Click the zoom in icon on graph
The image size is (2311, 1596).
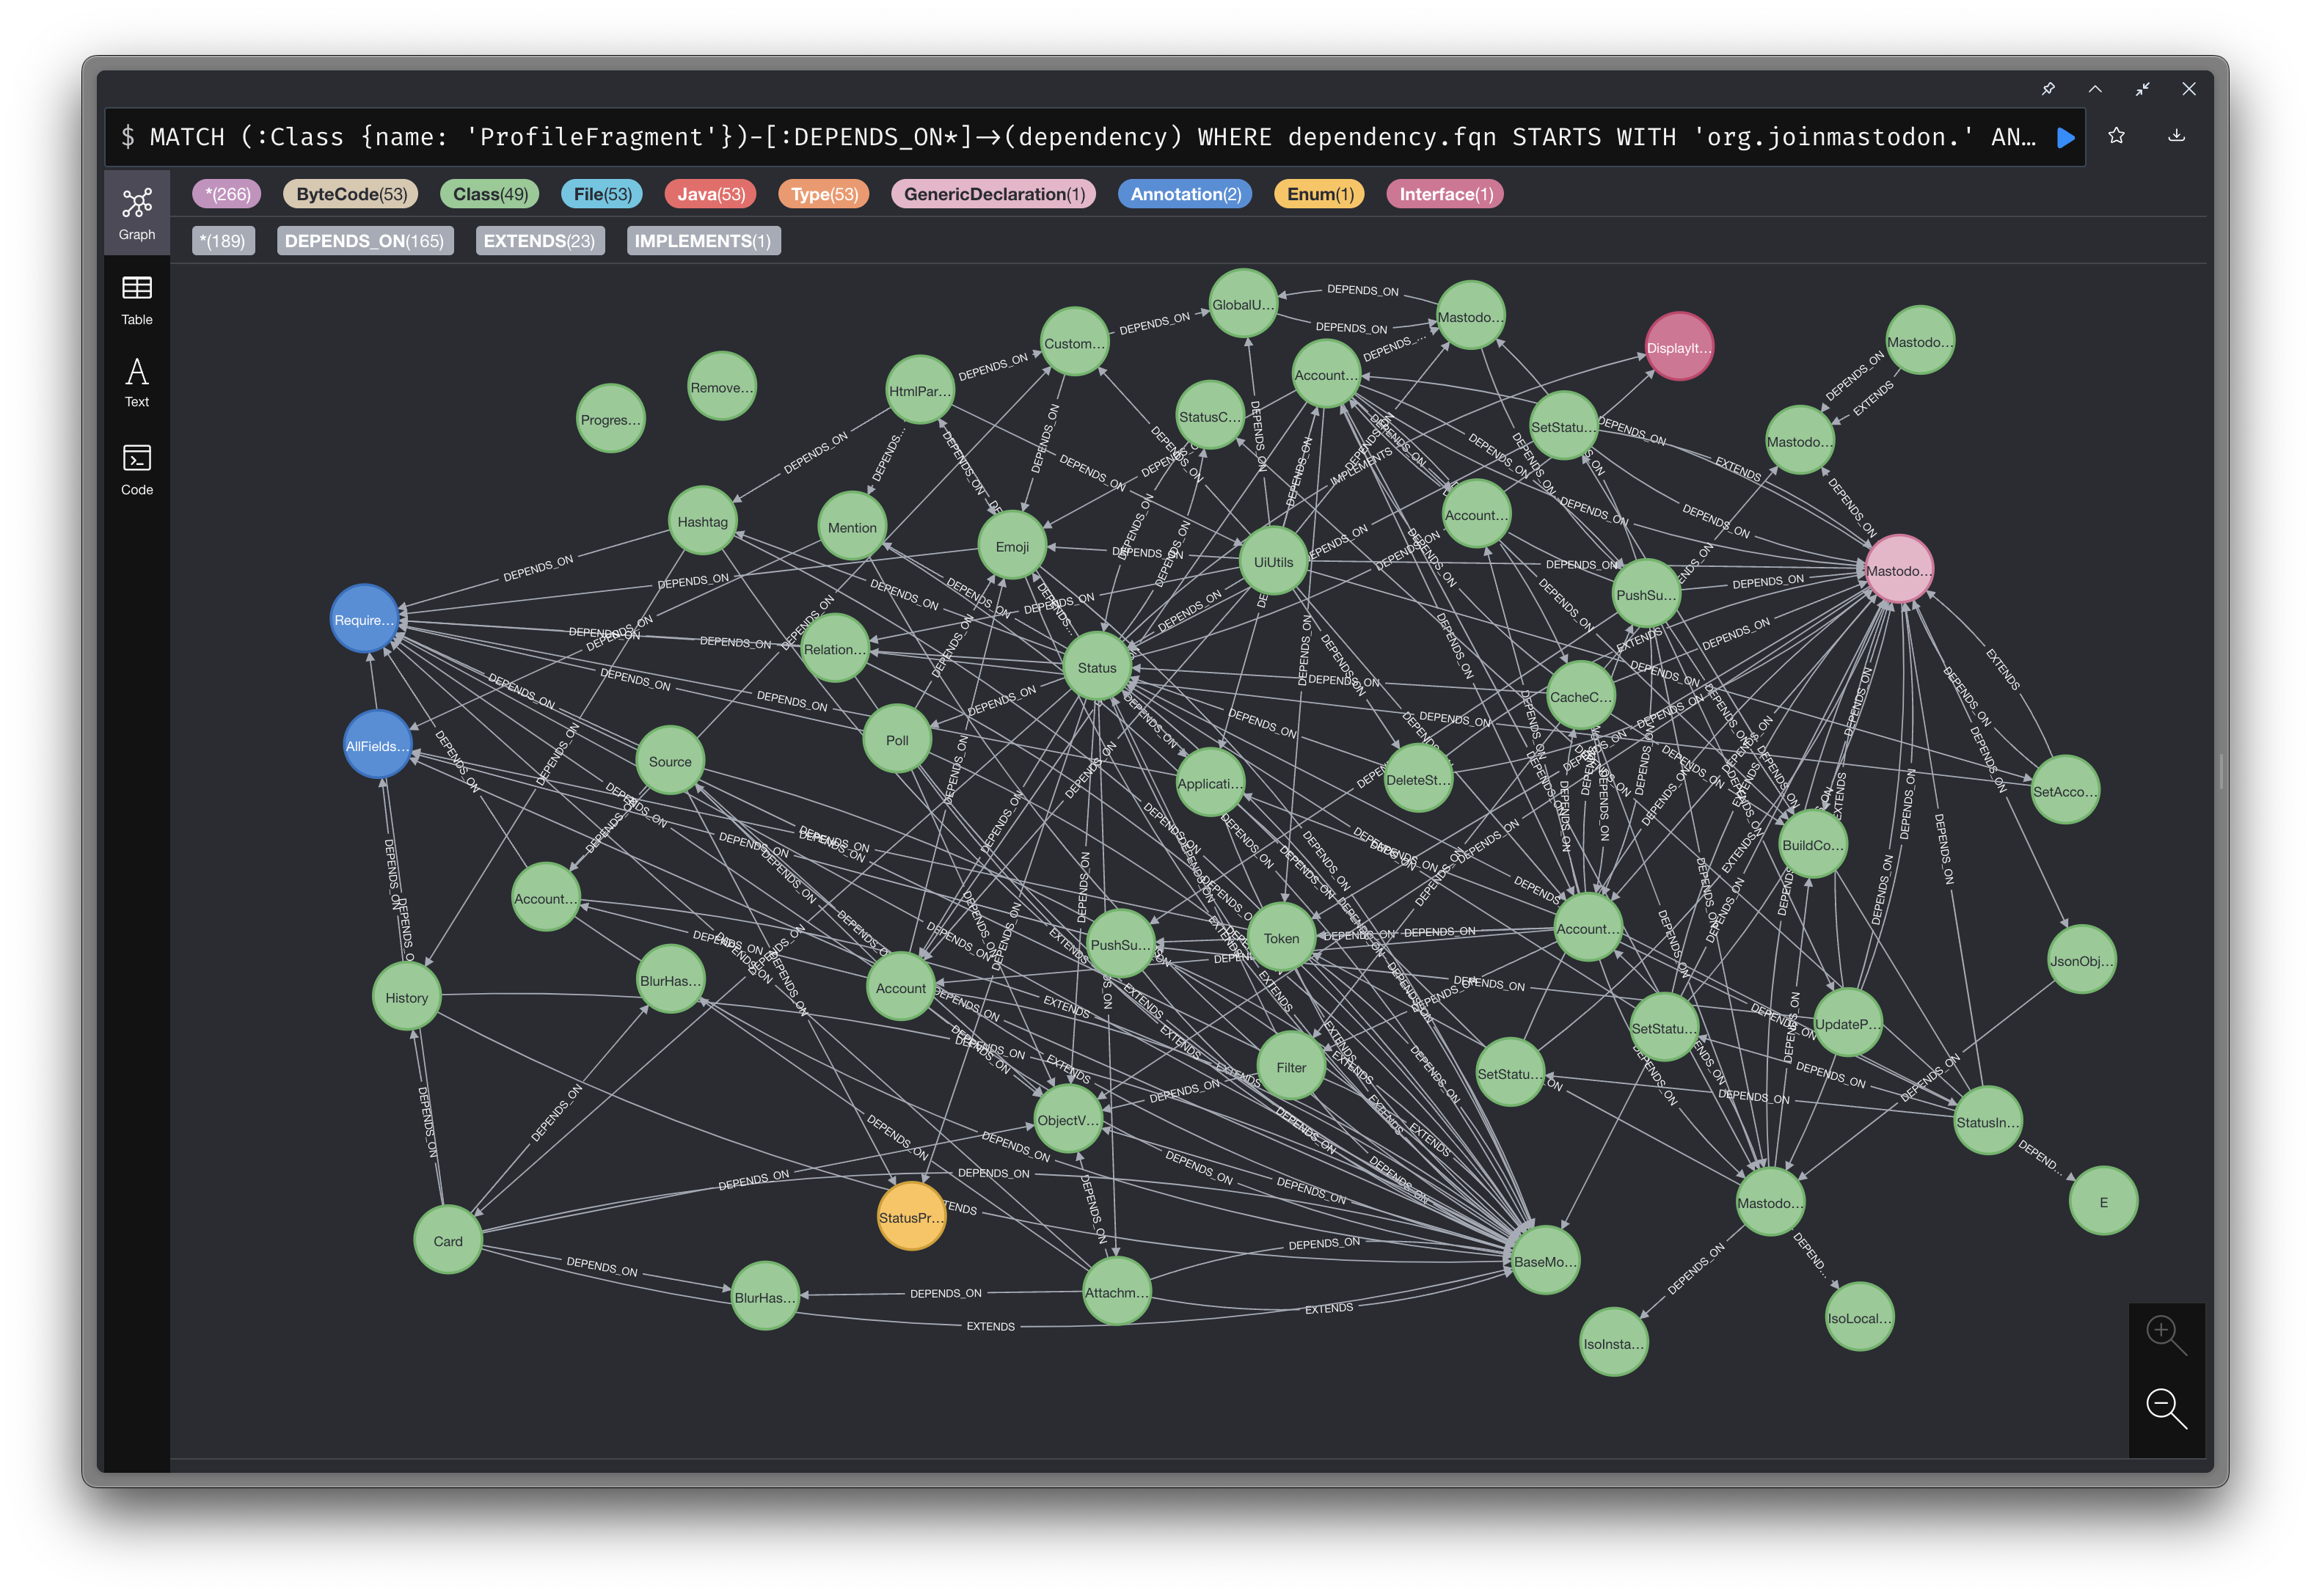(x=2164, y=1339)
